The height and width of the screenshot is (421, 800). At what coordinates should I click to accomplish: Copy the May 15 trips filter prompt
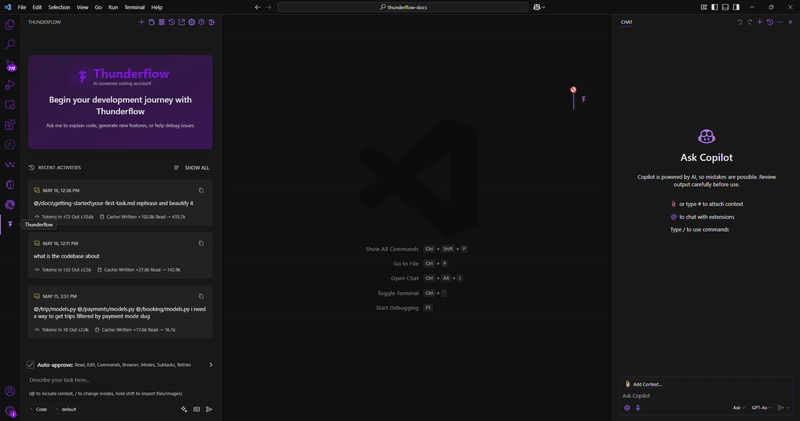pos(201,296)
